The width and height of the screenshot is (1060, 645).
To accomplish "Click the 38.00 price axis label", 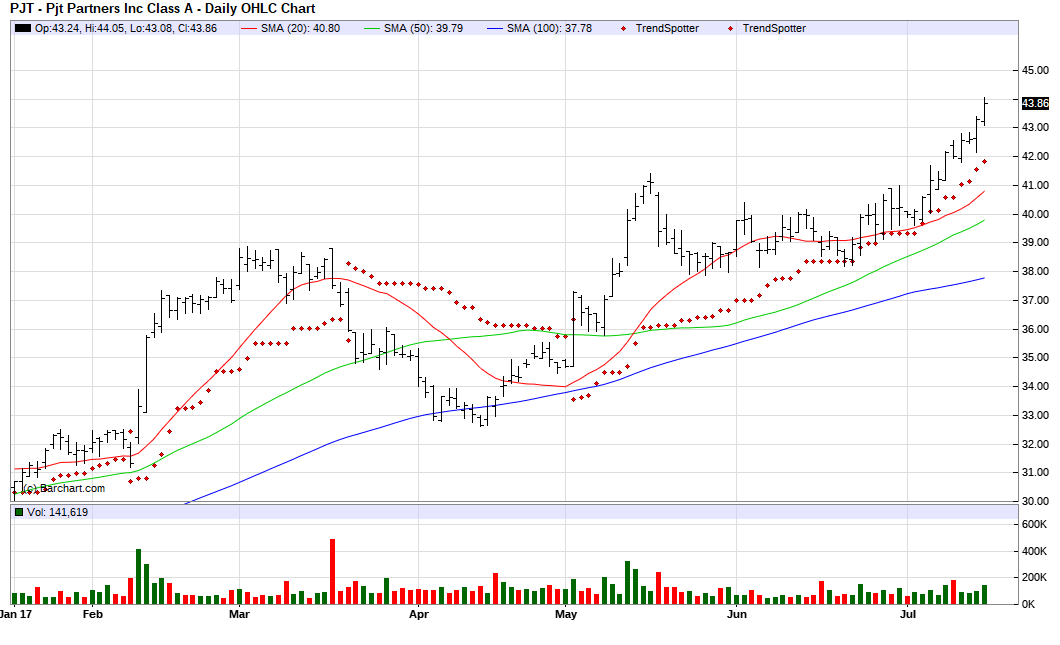I will (x=1035, y=272).
